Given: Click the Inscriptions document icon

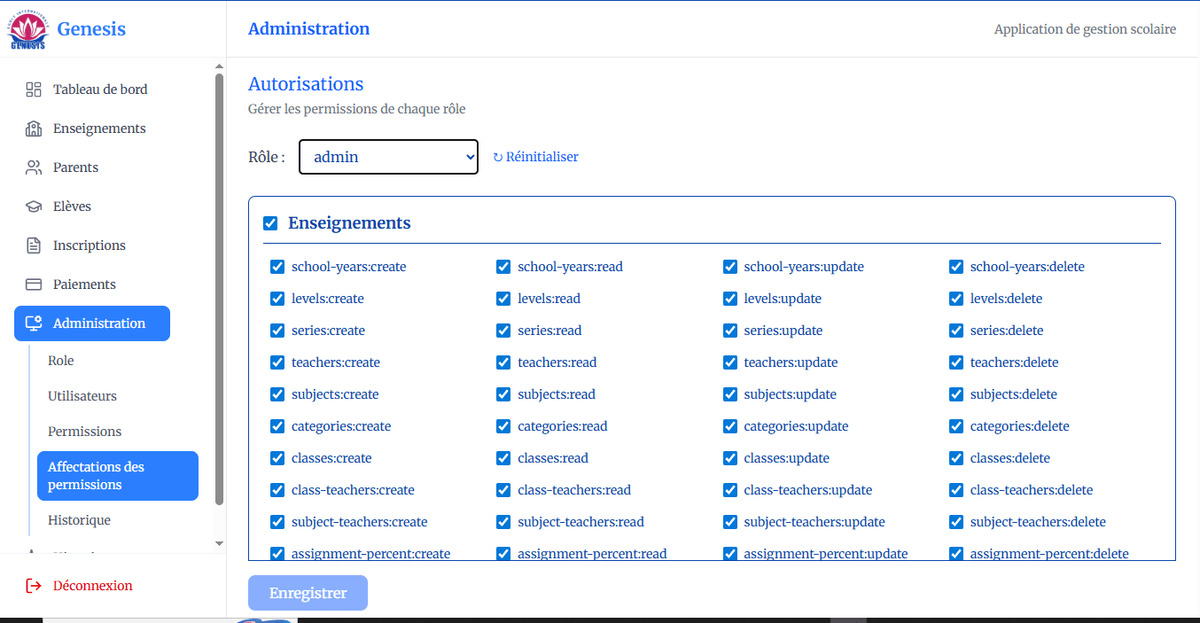Looking at the screenshot, I should tap(33, 245).
